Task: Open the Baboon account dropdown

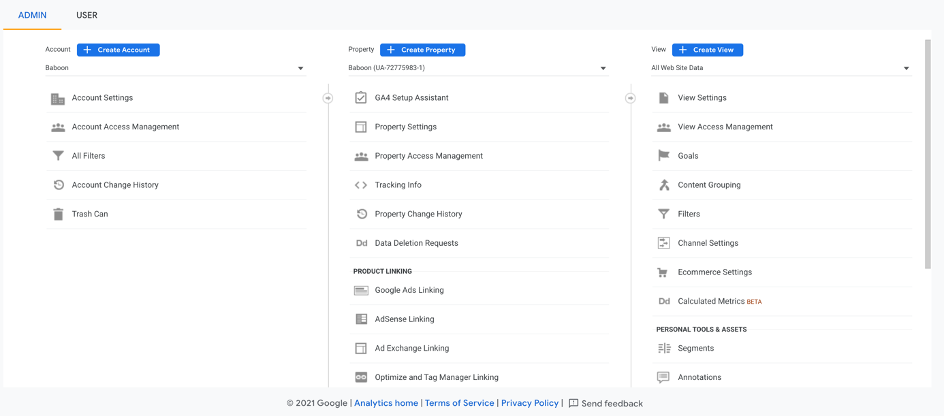Action: (x=174, y=69)
